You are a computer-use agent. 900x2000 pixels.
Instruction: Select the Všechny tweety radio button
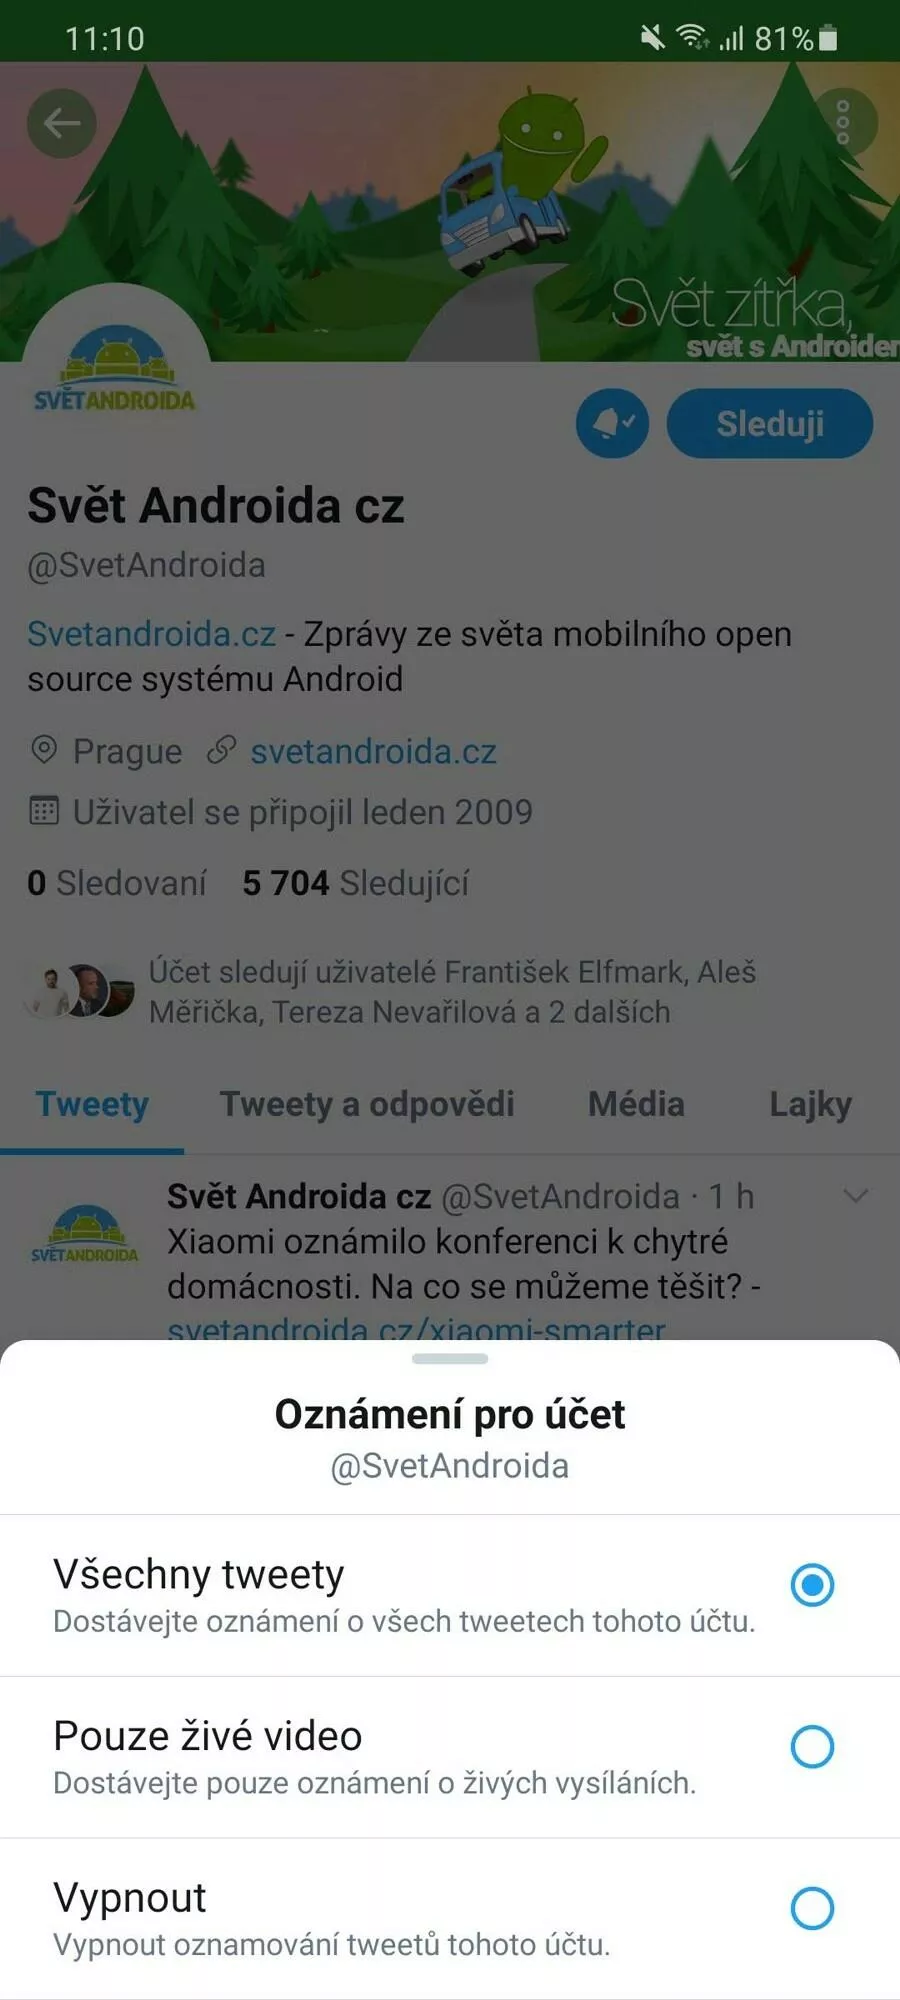[x=812, y=1585]
